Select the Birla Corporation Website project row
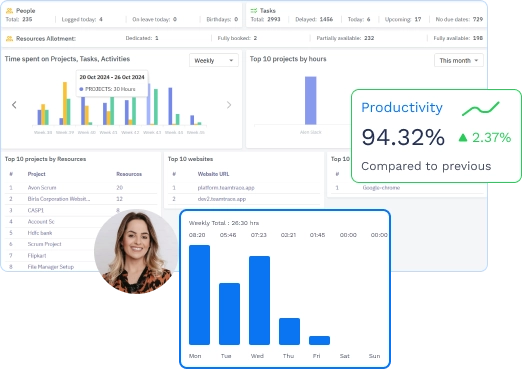Viewport: 522px width, 369px height. point(81,199)
